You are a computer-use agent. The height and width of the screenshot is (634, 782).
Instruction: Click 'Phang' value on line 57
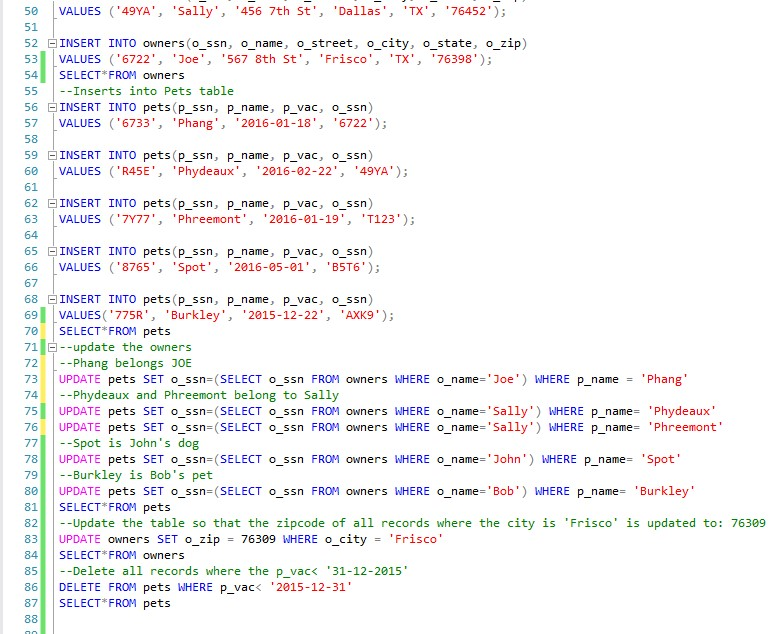(196, 123)
